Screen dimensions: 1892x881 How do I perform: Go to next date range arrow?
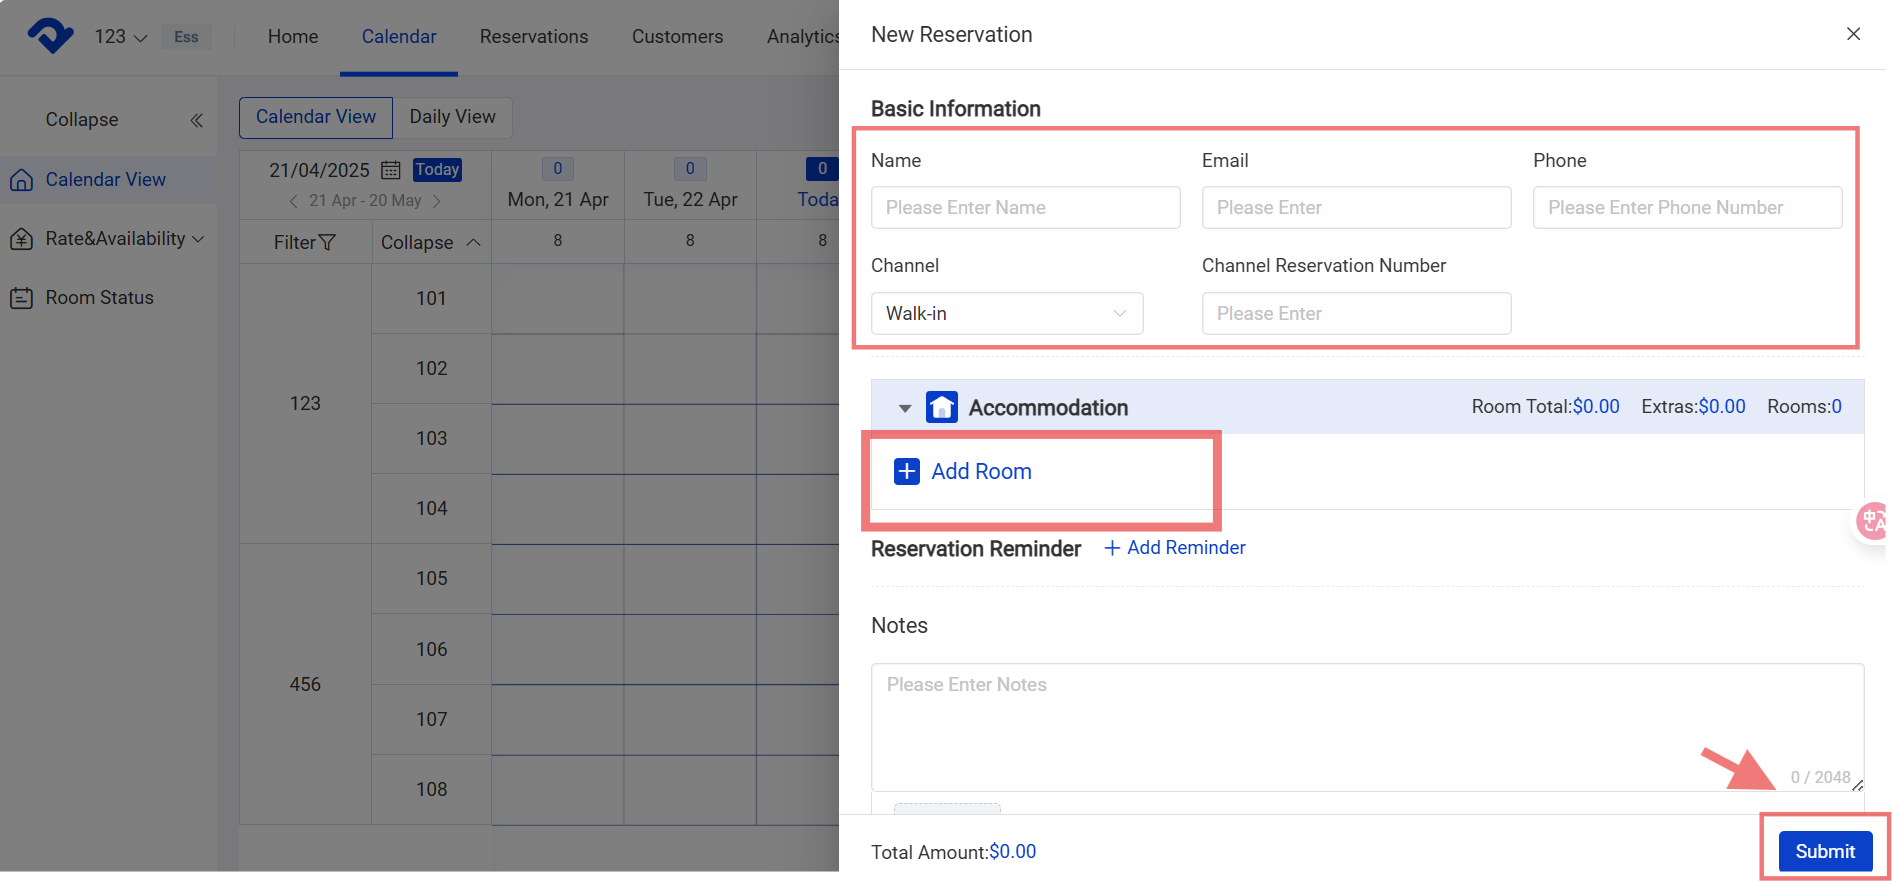(436, 201)
